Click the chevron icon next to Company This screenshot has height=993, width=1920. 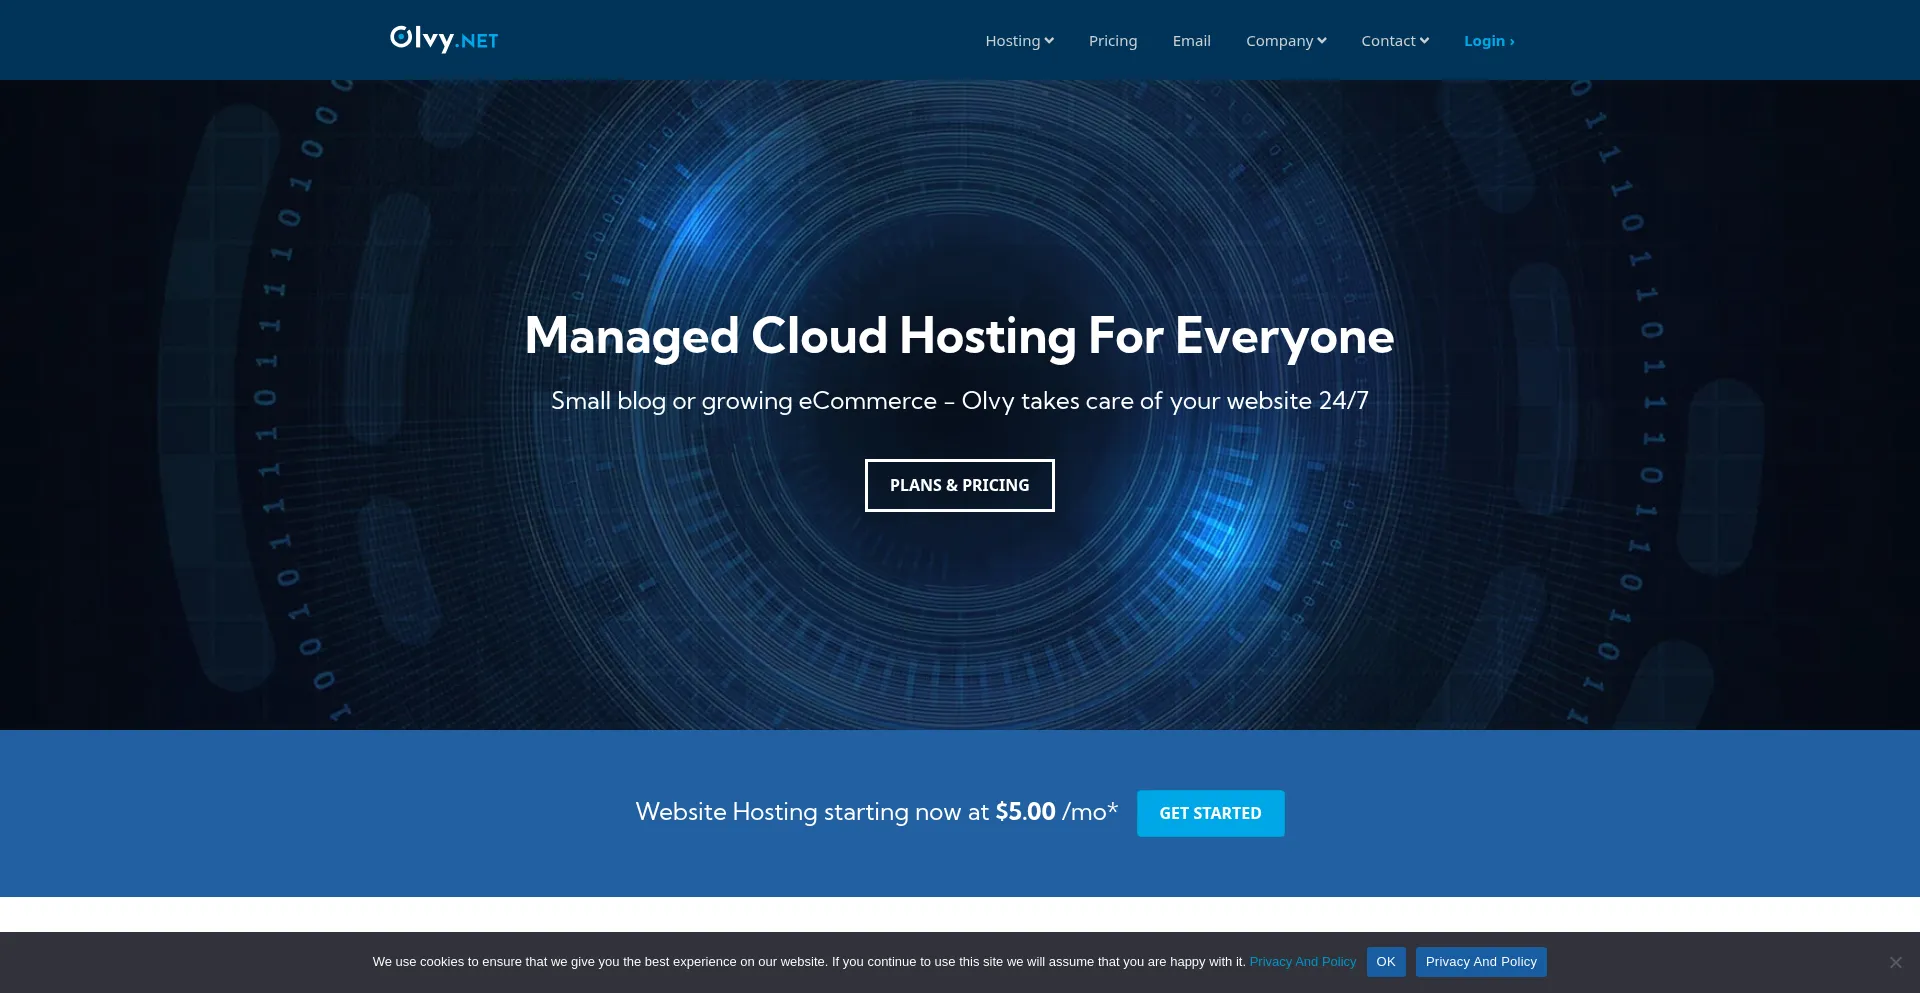1322,41
